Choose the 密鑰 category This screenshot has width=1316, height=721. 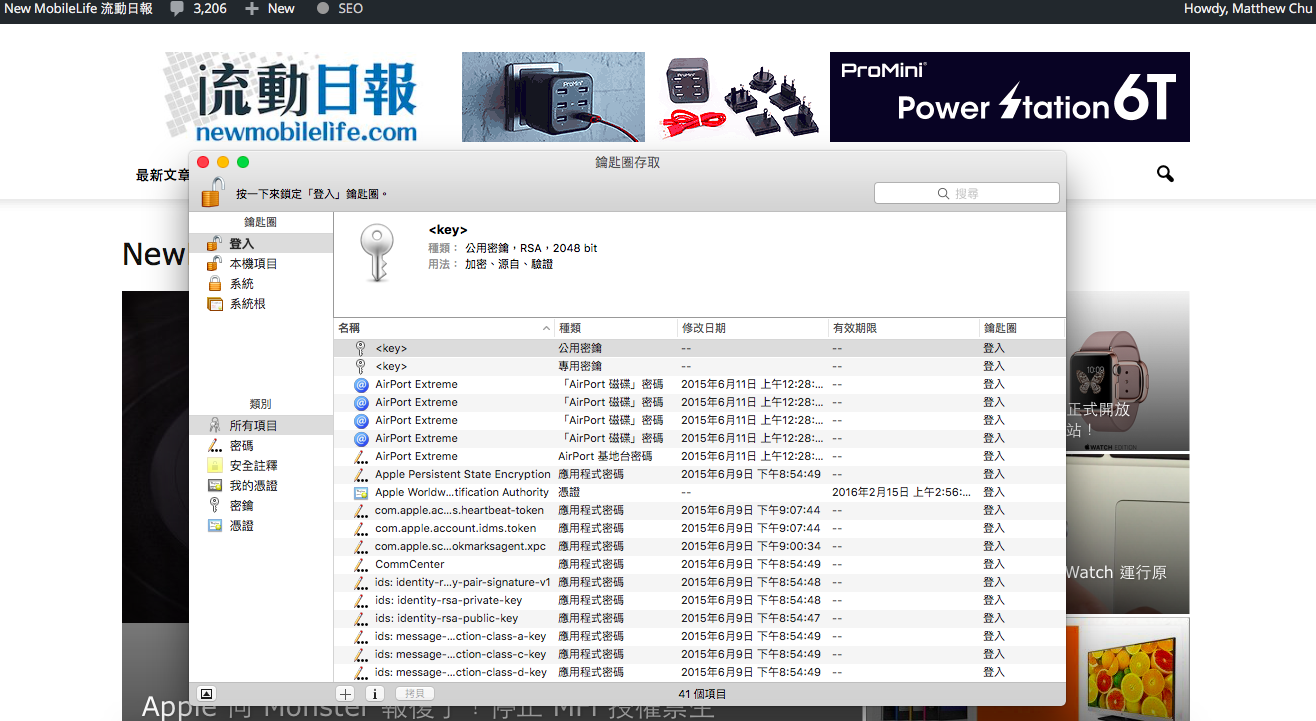point(241,506)
